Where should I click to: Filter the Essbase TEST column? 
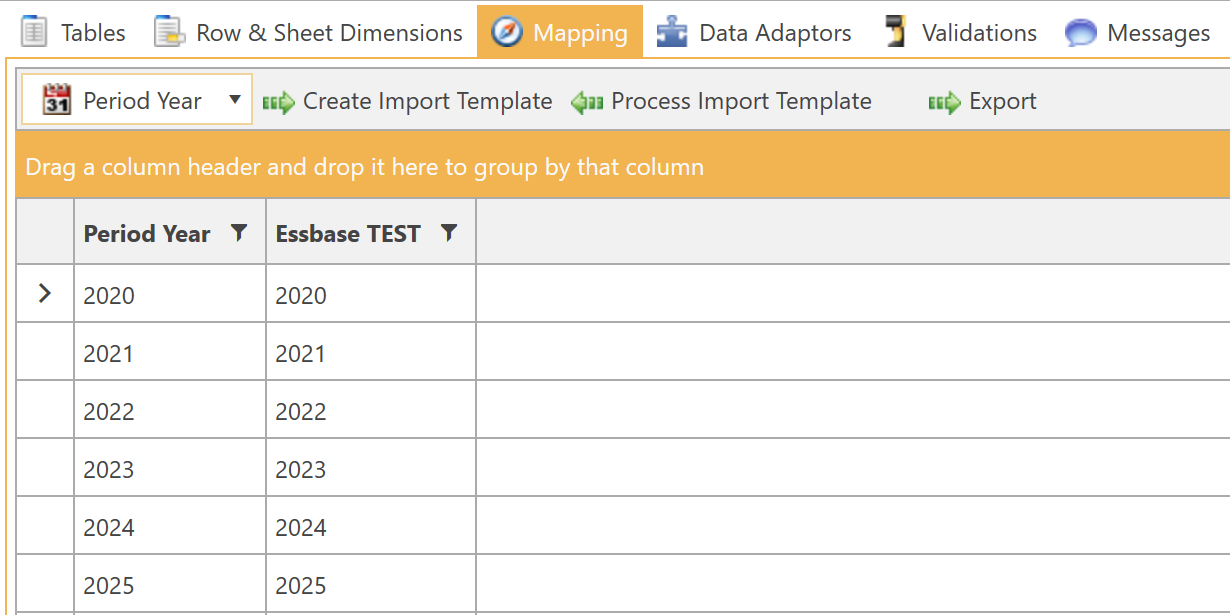pyautogui.click(x=449, y=233)
